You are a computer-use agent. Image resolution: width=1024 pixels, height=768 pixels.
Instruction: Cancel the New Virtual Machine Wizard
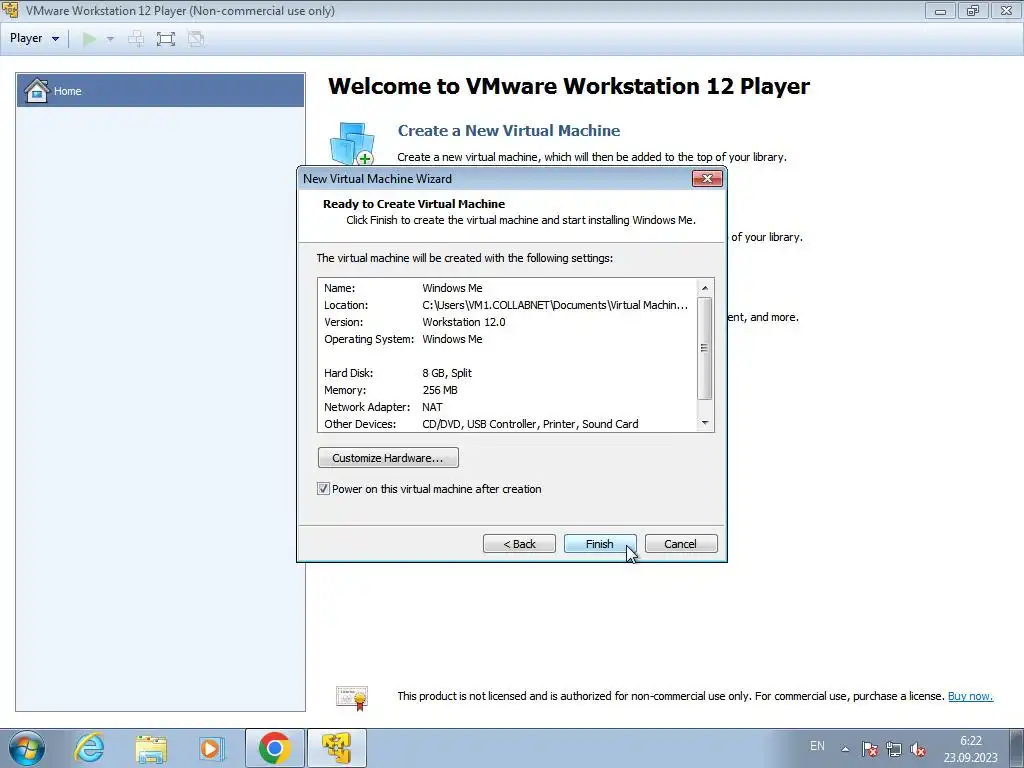click(680, 544)
